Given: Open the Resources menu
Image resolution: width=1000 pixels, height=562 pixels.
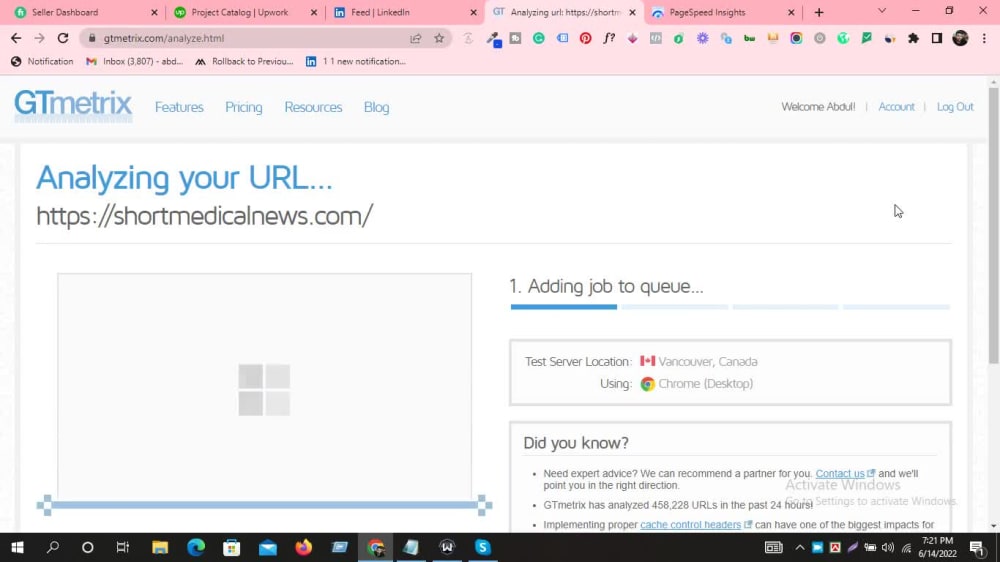Looking at the screenshot, I should pos(313,107).
